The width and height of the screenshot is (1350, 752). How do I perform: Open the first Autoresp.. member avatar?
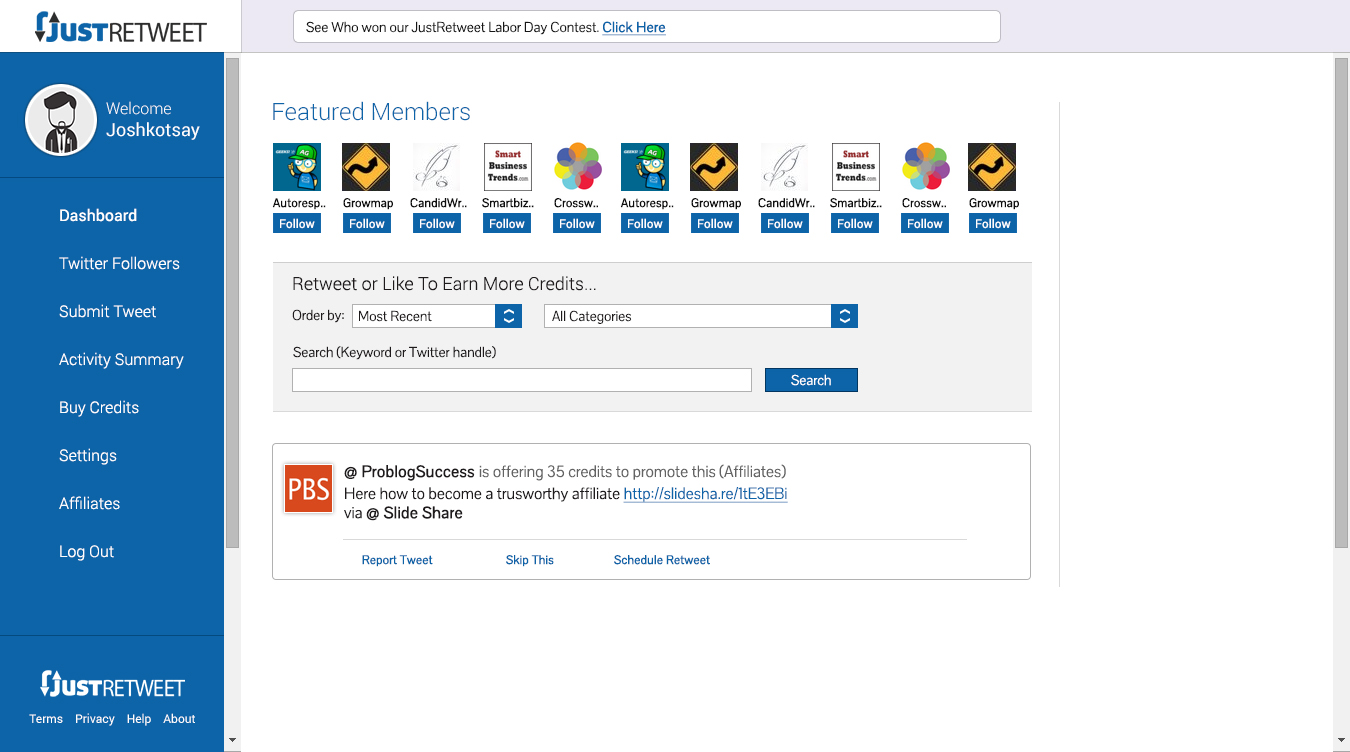coord(297,167)
